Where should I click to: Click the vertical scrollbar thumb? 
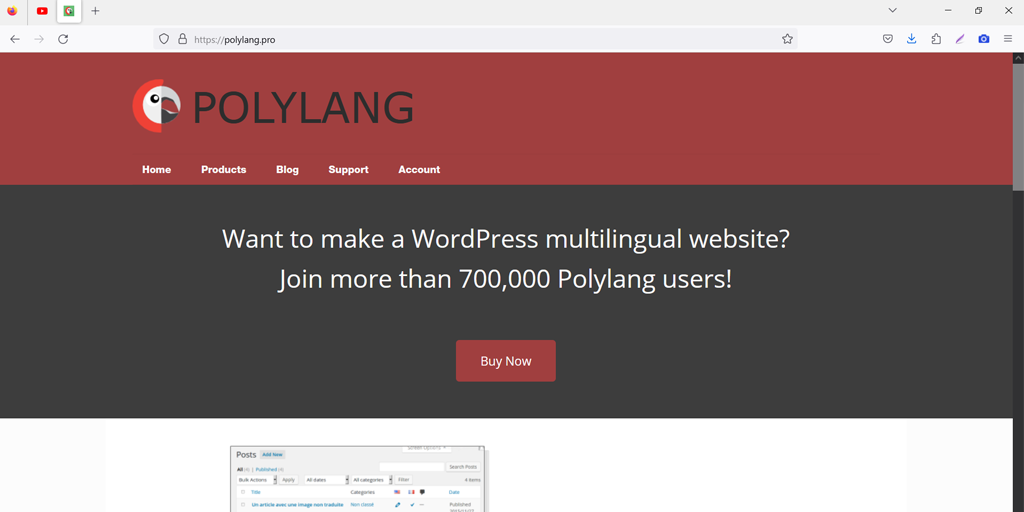[1018, 127]
